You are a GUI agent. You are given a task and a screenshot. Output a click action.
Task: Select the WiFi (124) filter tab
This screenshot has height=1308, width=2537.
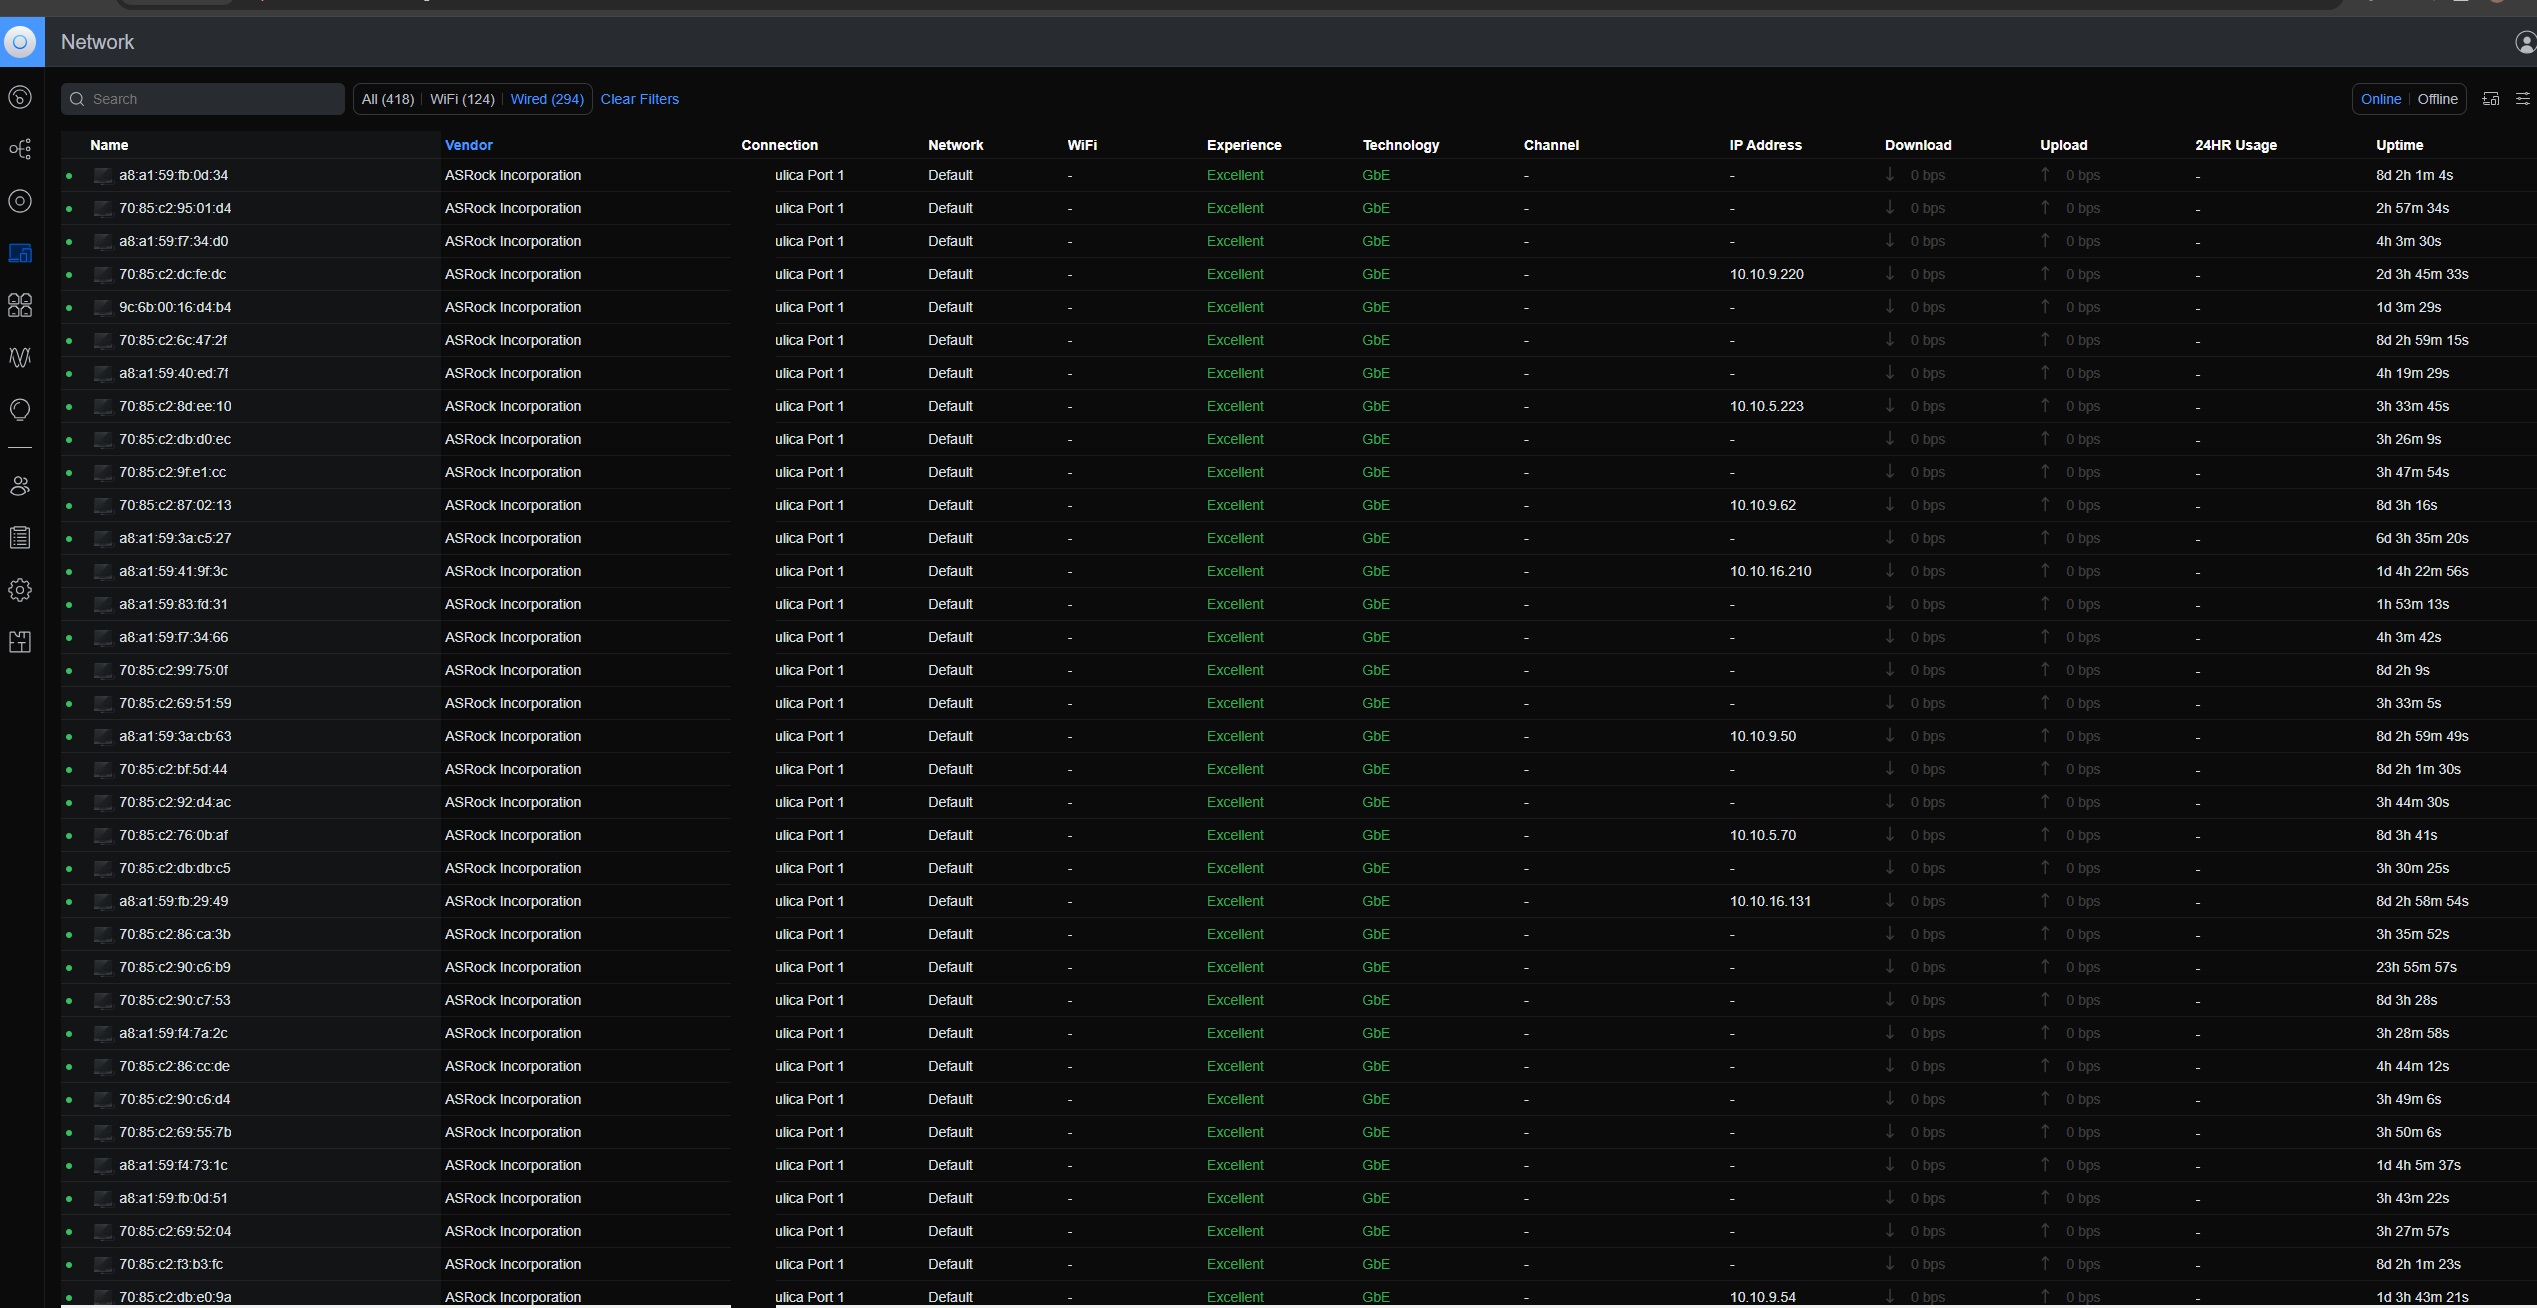[x=462, y=99]
